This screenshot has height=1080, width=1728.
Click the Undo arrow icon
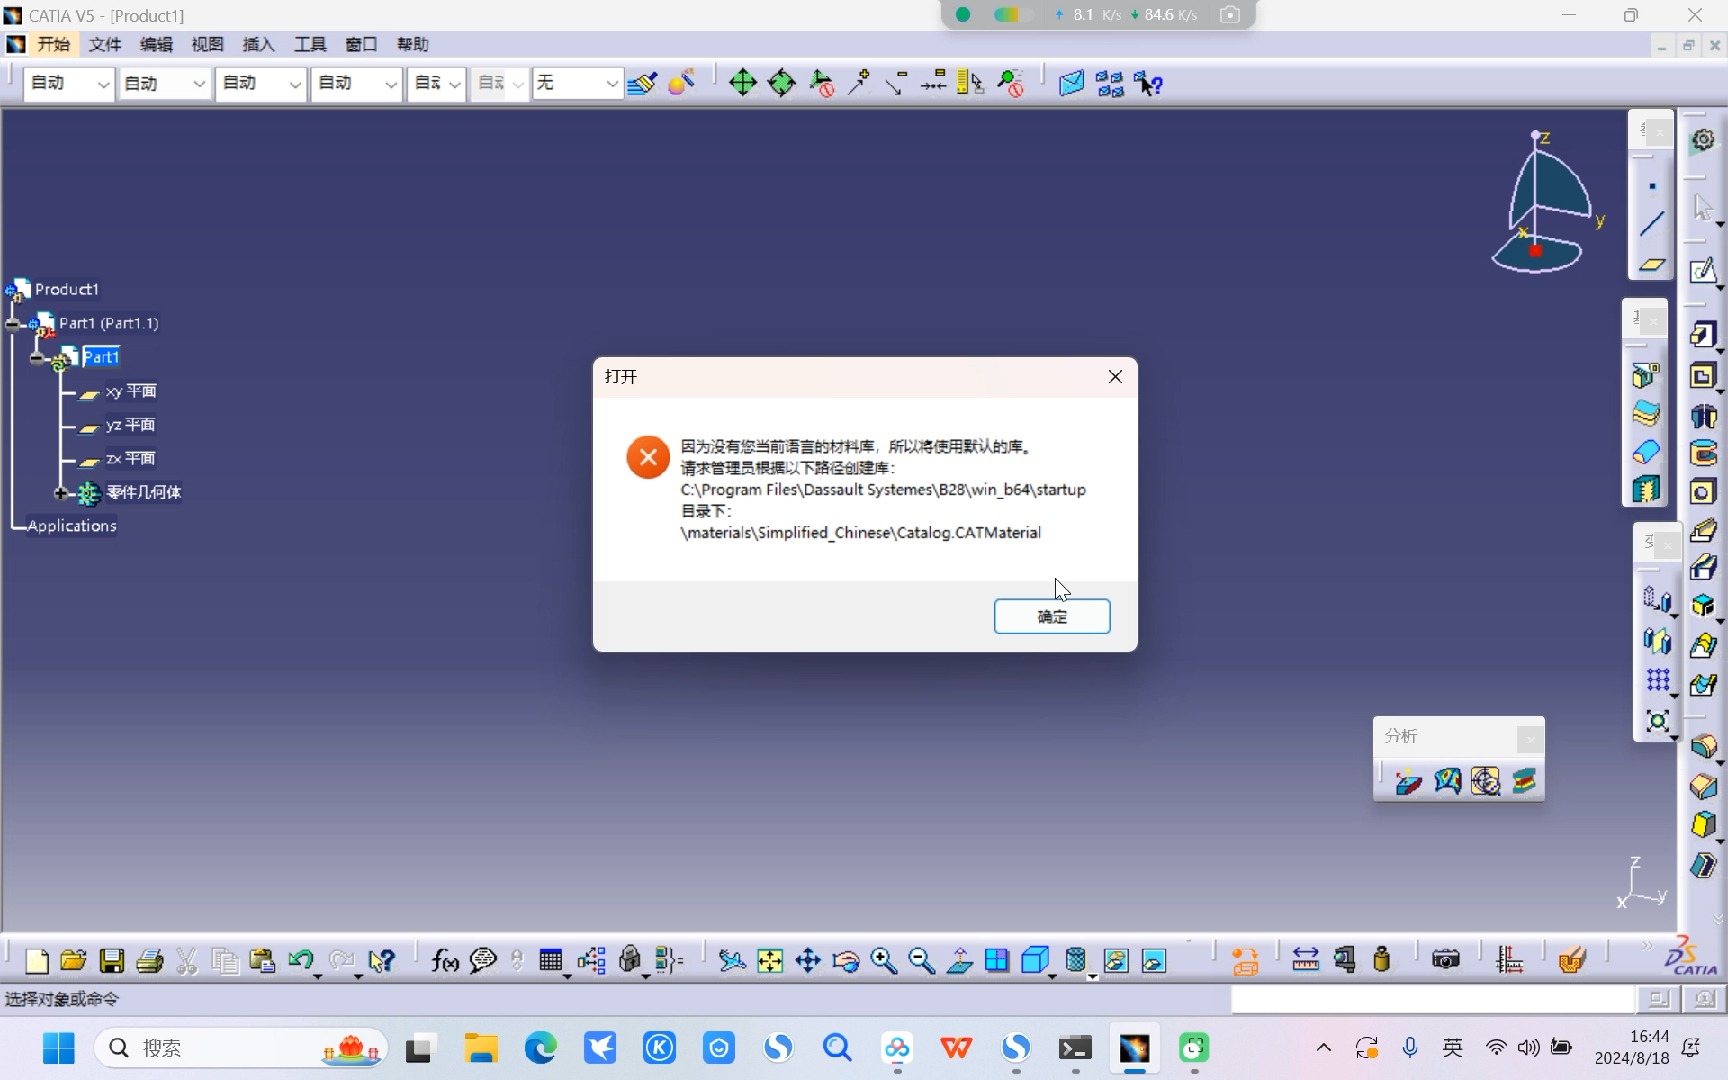click(300, 961)
